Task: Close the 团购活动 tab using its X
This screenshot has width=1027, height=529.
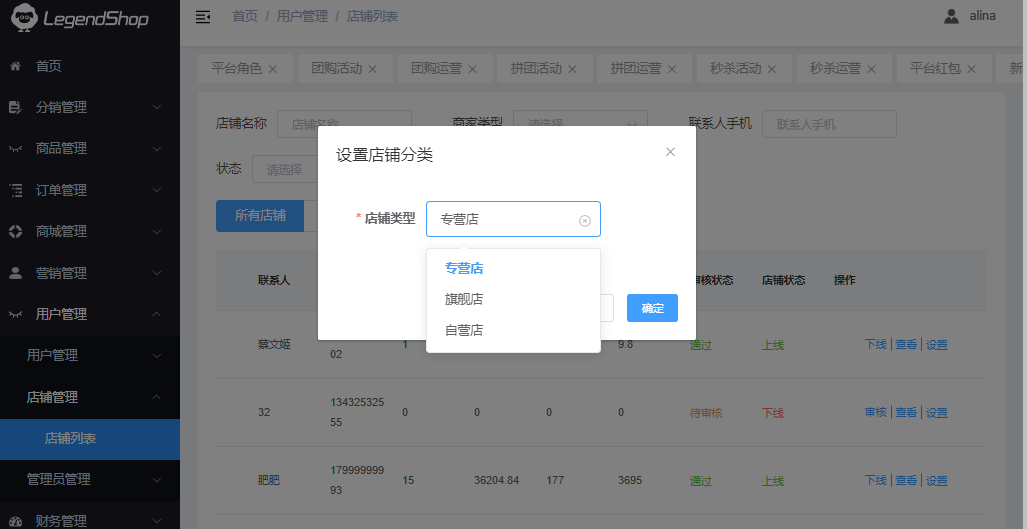Action: (372, 69)
